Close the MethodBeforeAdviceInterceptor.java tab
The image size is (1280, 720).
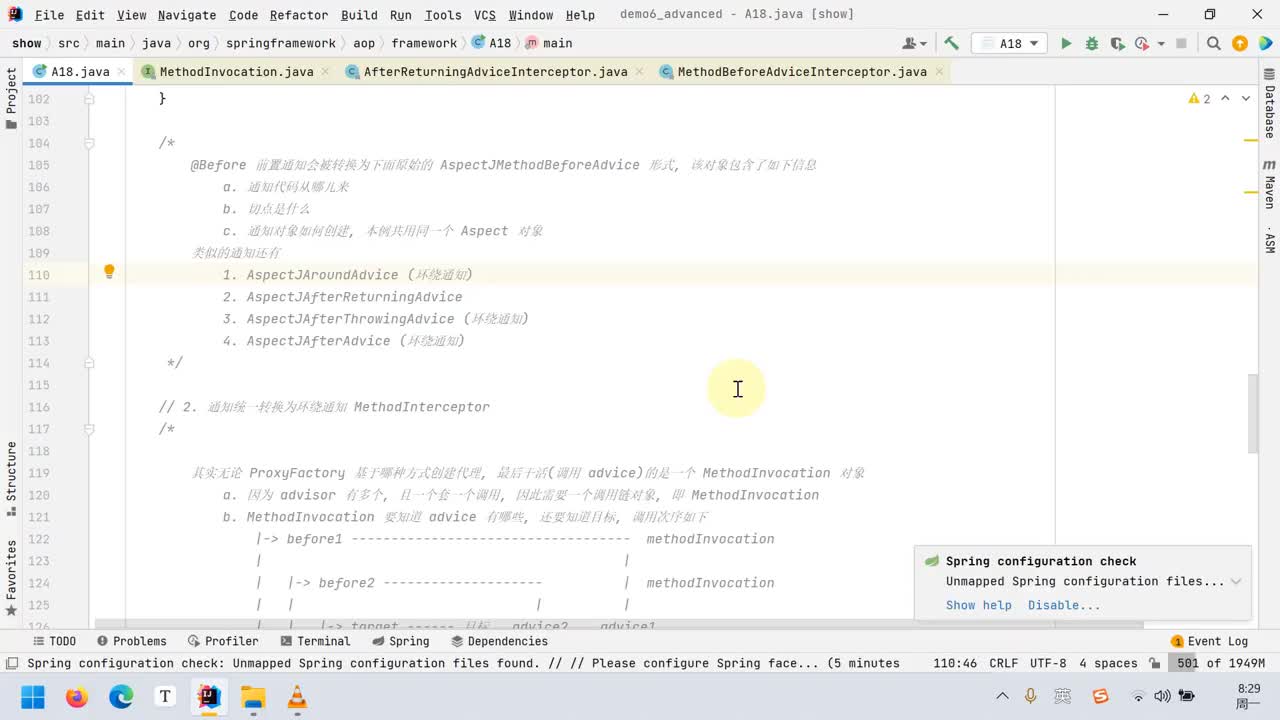[x=938, y=72]
